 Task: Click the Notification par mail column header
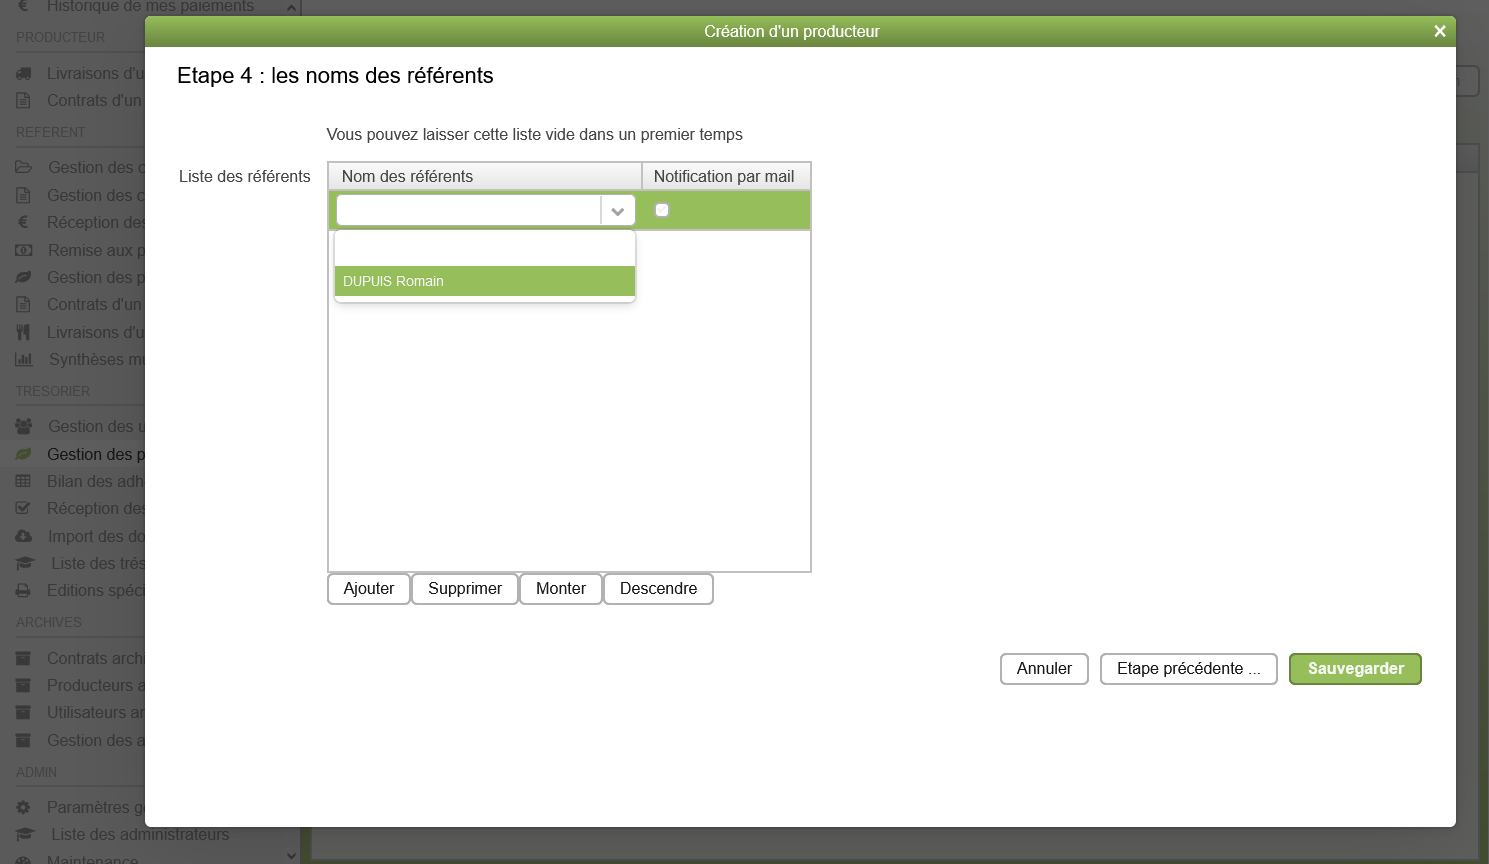tap(726, 176)
